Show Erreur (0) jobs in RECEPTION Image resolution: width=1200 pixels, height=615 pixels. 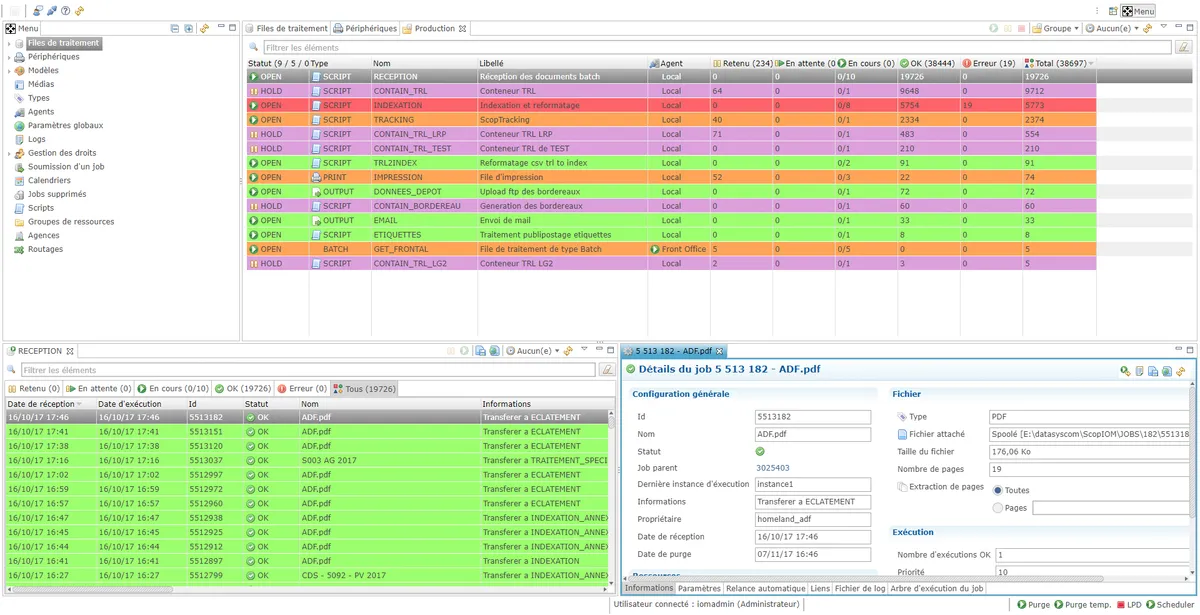302,388
